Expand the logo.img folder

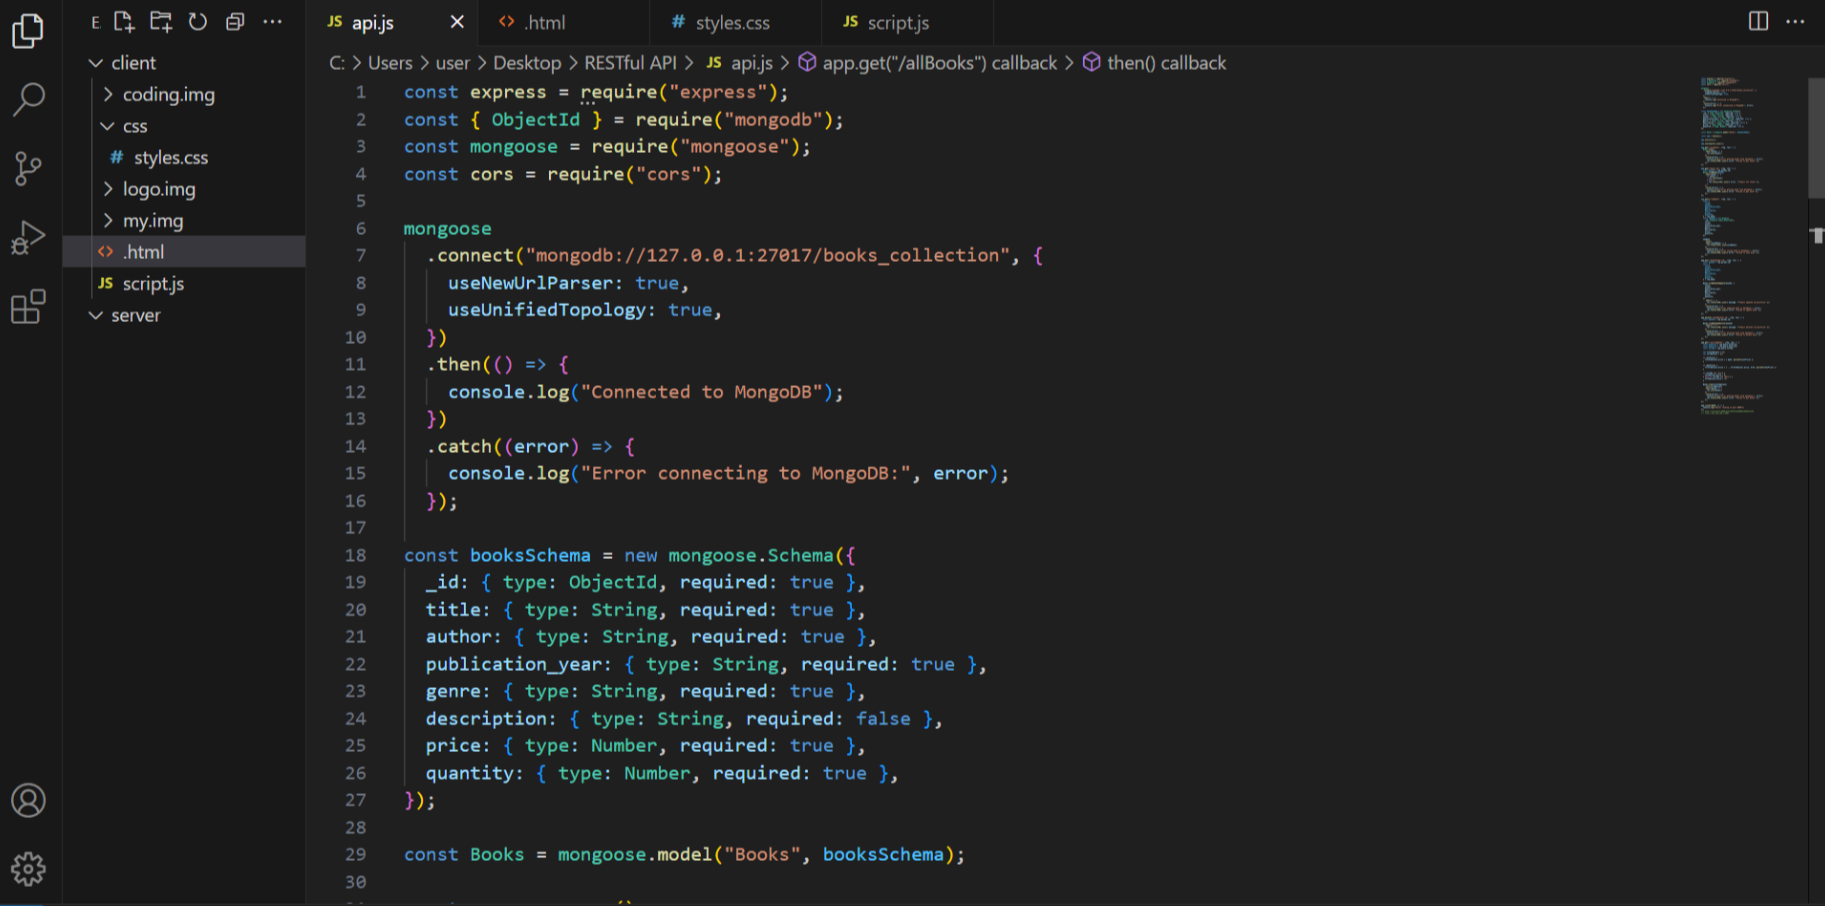184,189
